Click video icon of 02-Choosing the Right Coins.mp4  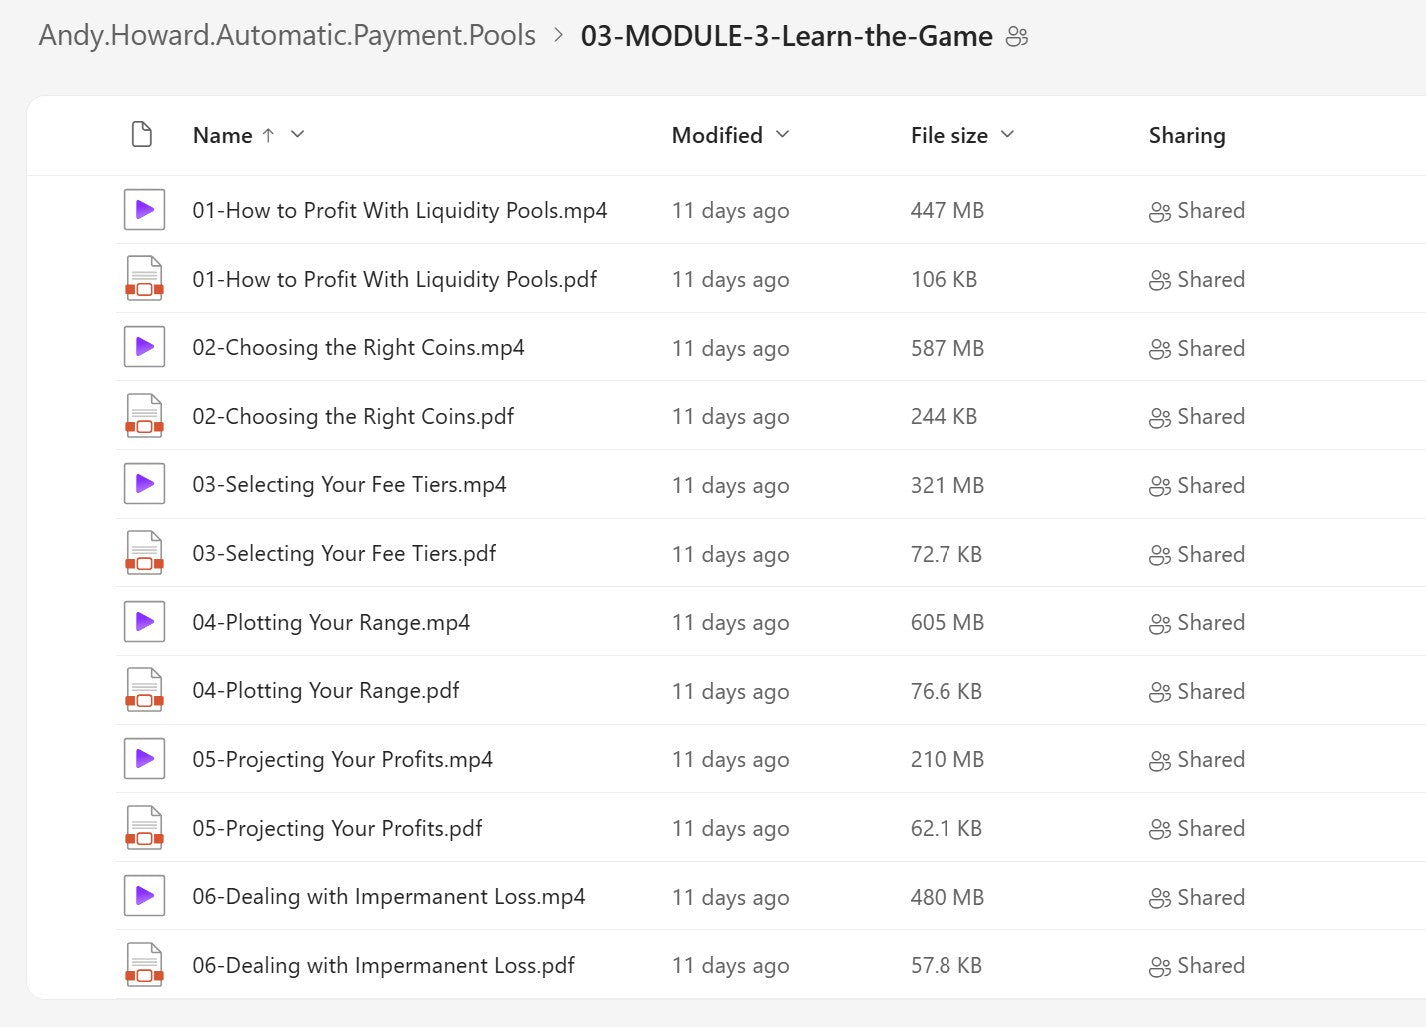click(144, 347)
